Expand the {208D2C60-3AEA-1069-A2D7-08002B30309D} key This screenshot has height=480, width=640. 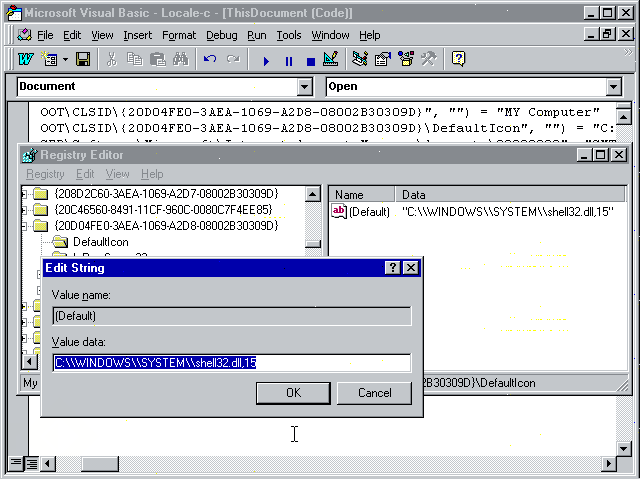point(24,194)
